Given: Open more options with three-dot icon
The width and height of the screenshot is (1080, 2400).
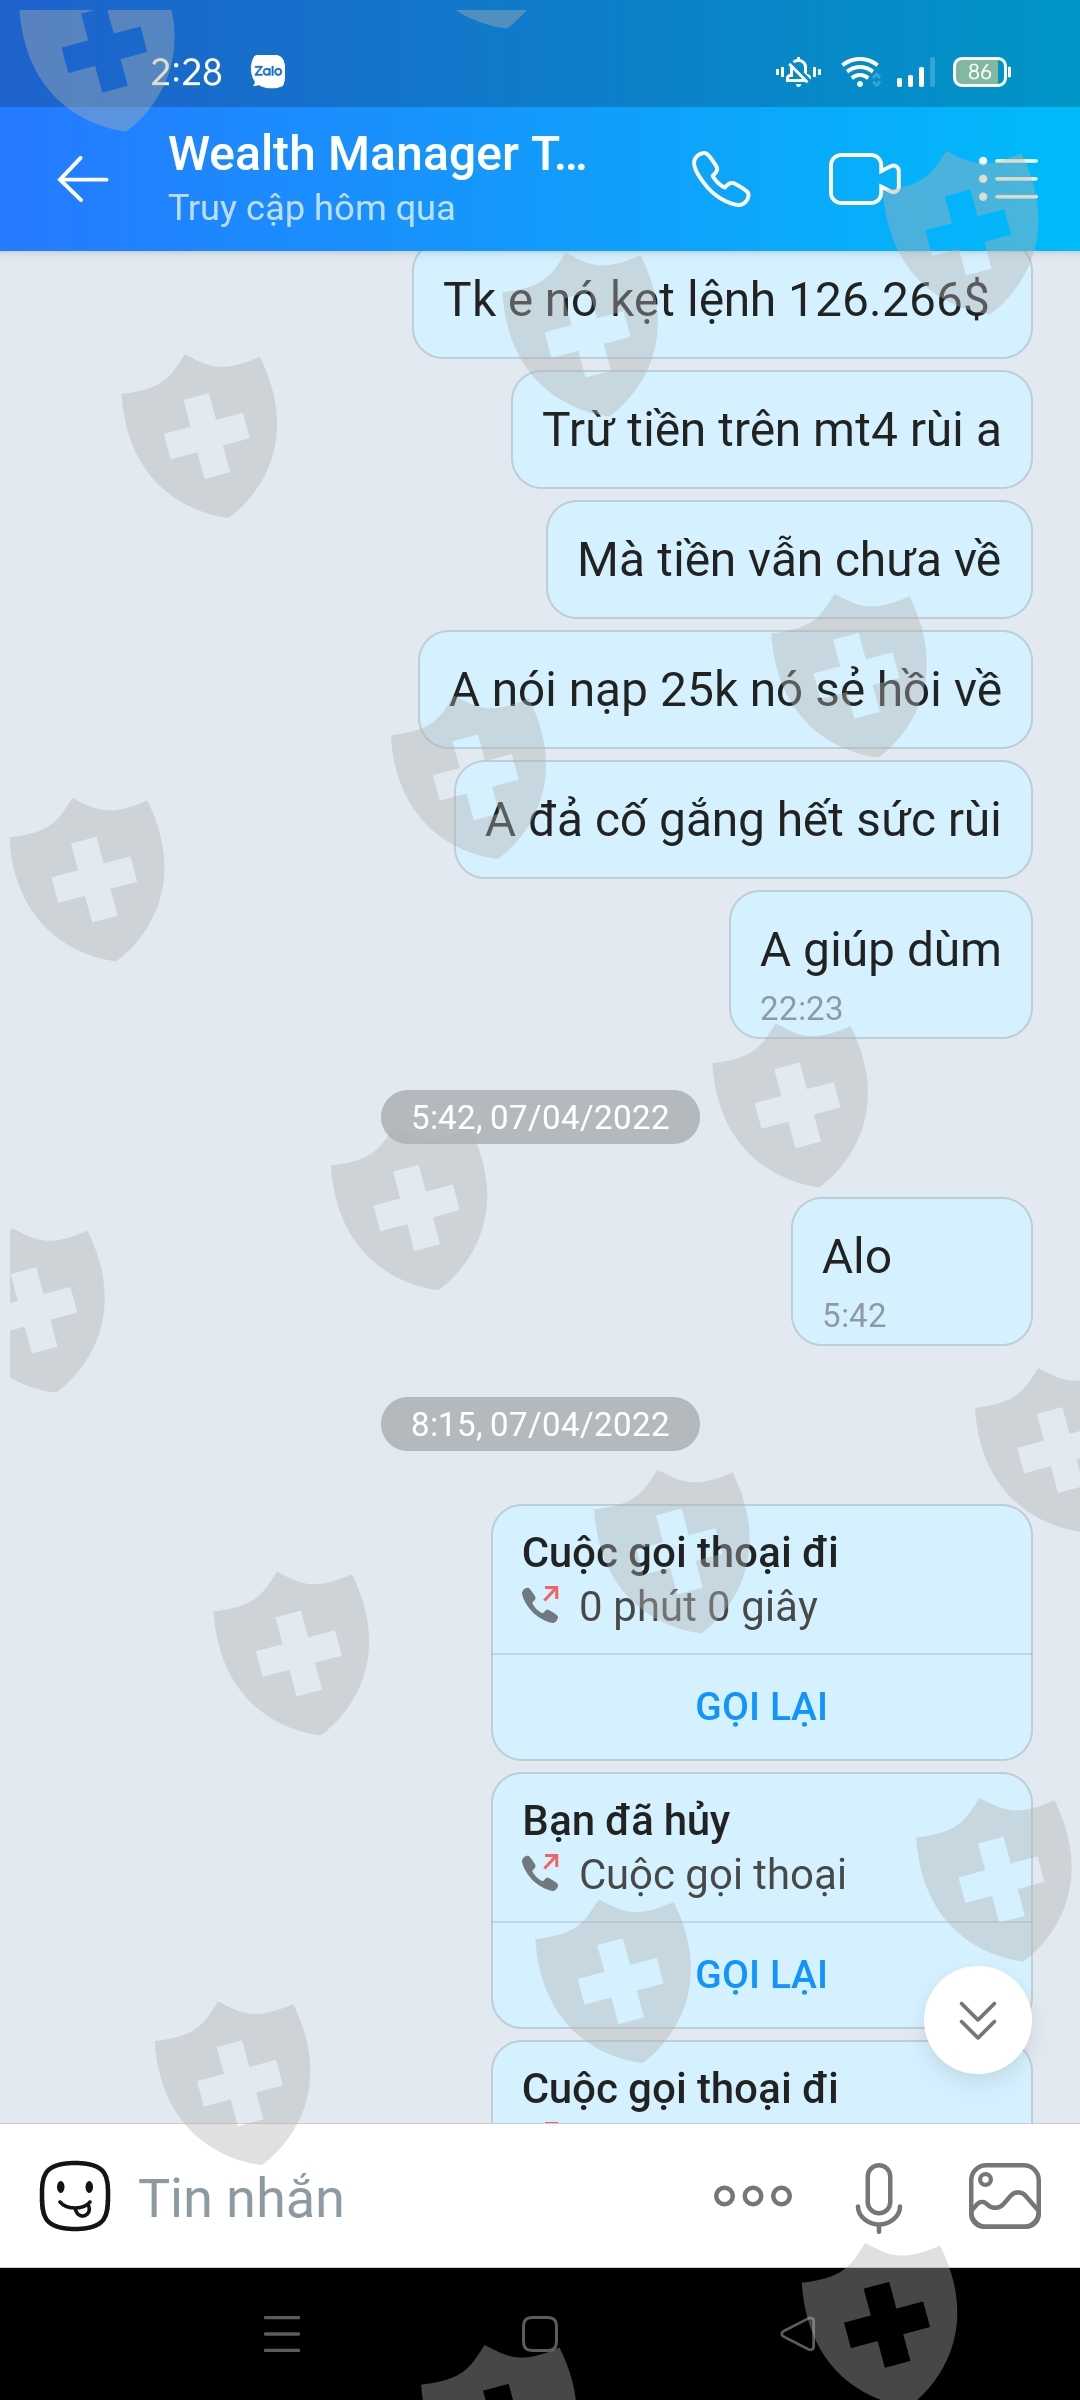Looking at the screenshot, I should [x=753, y=2196].
